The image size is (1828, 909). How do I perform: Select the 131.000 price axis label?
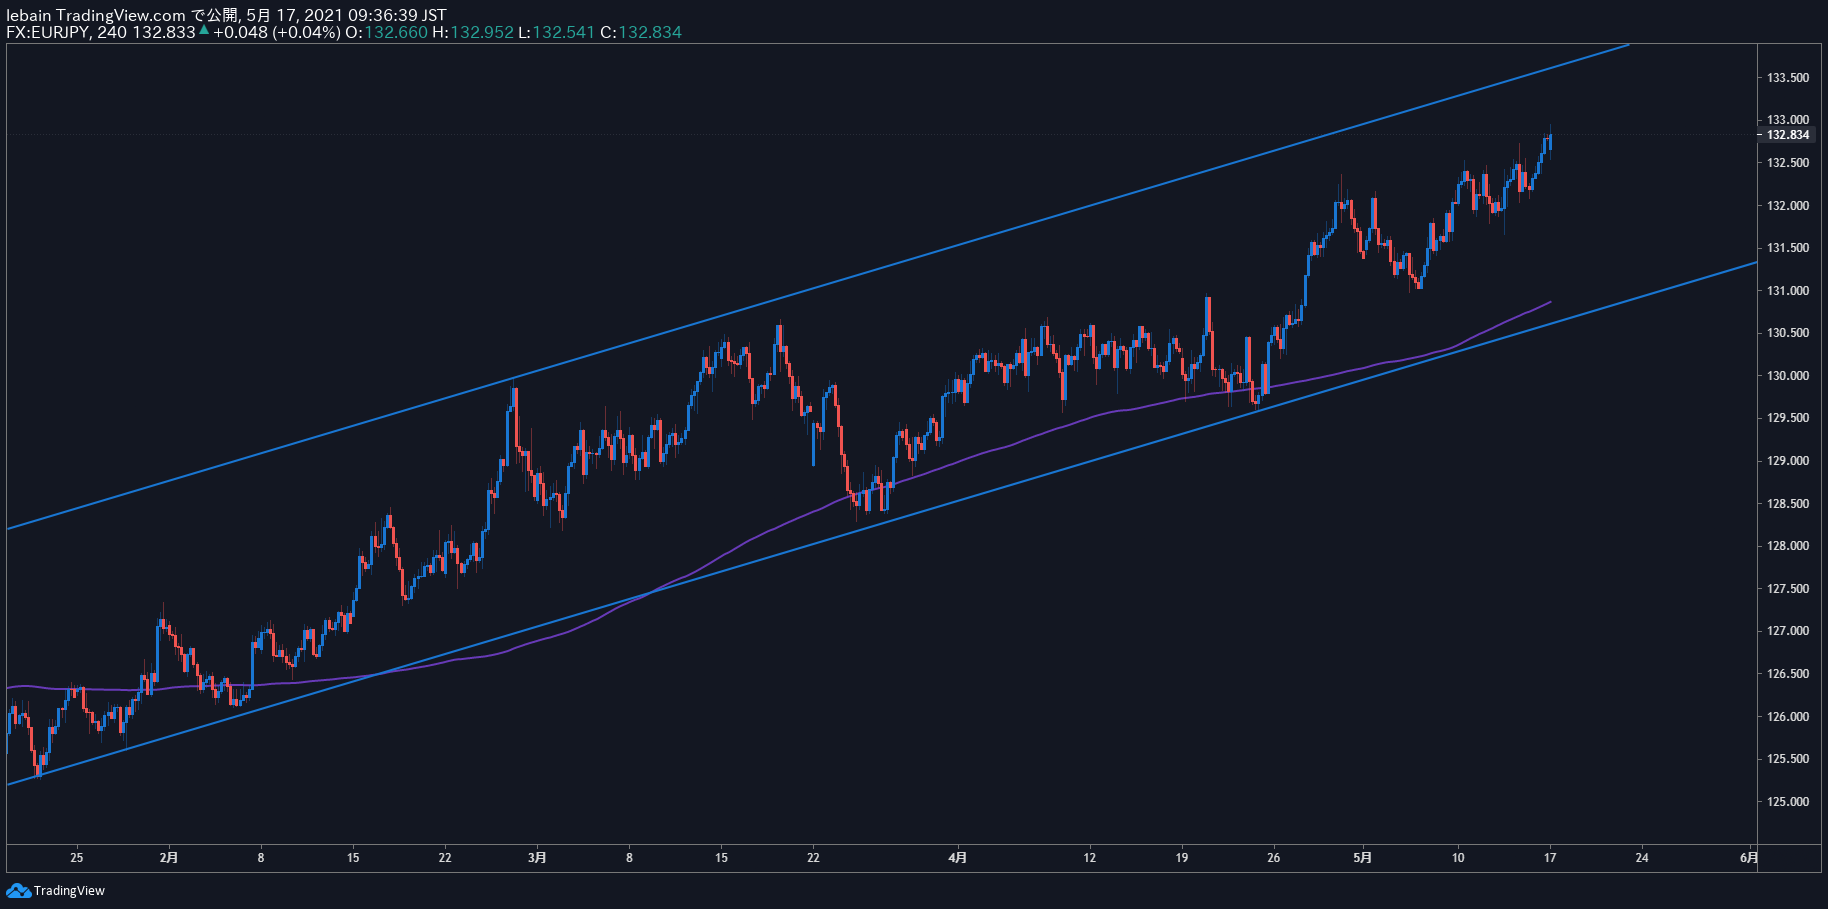point(1788,291)
